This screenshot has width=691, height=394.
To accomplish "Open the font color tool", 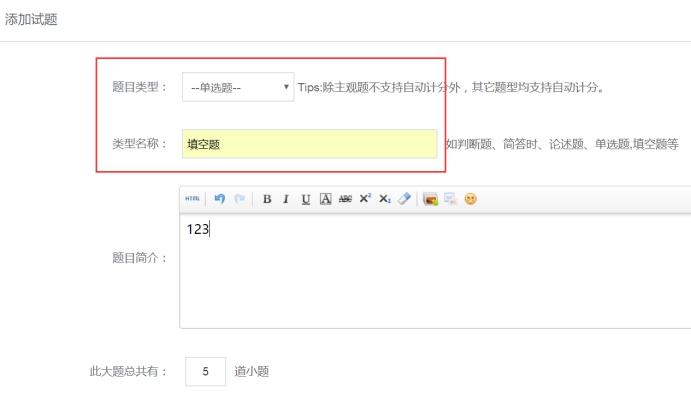I will coord(325,199).
